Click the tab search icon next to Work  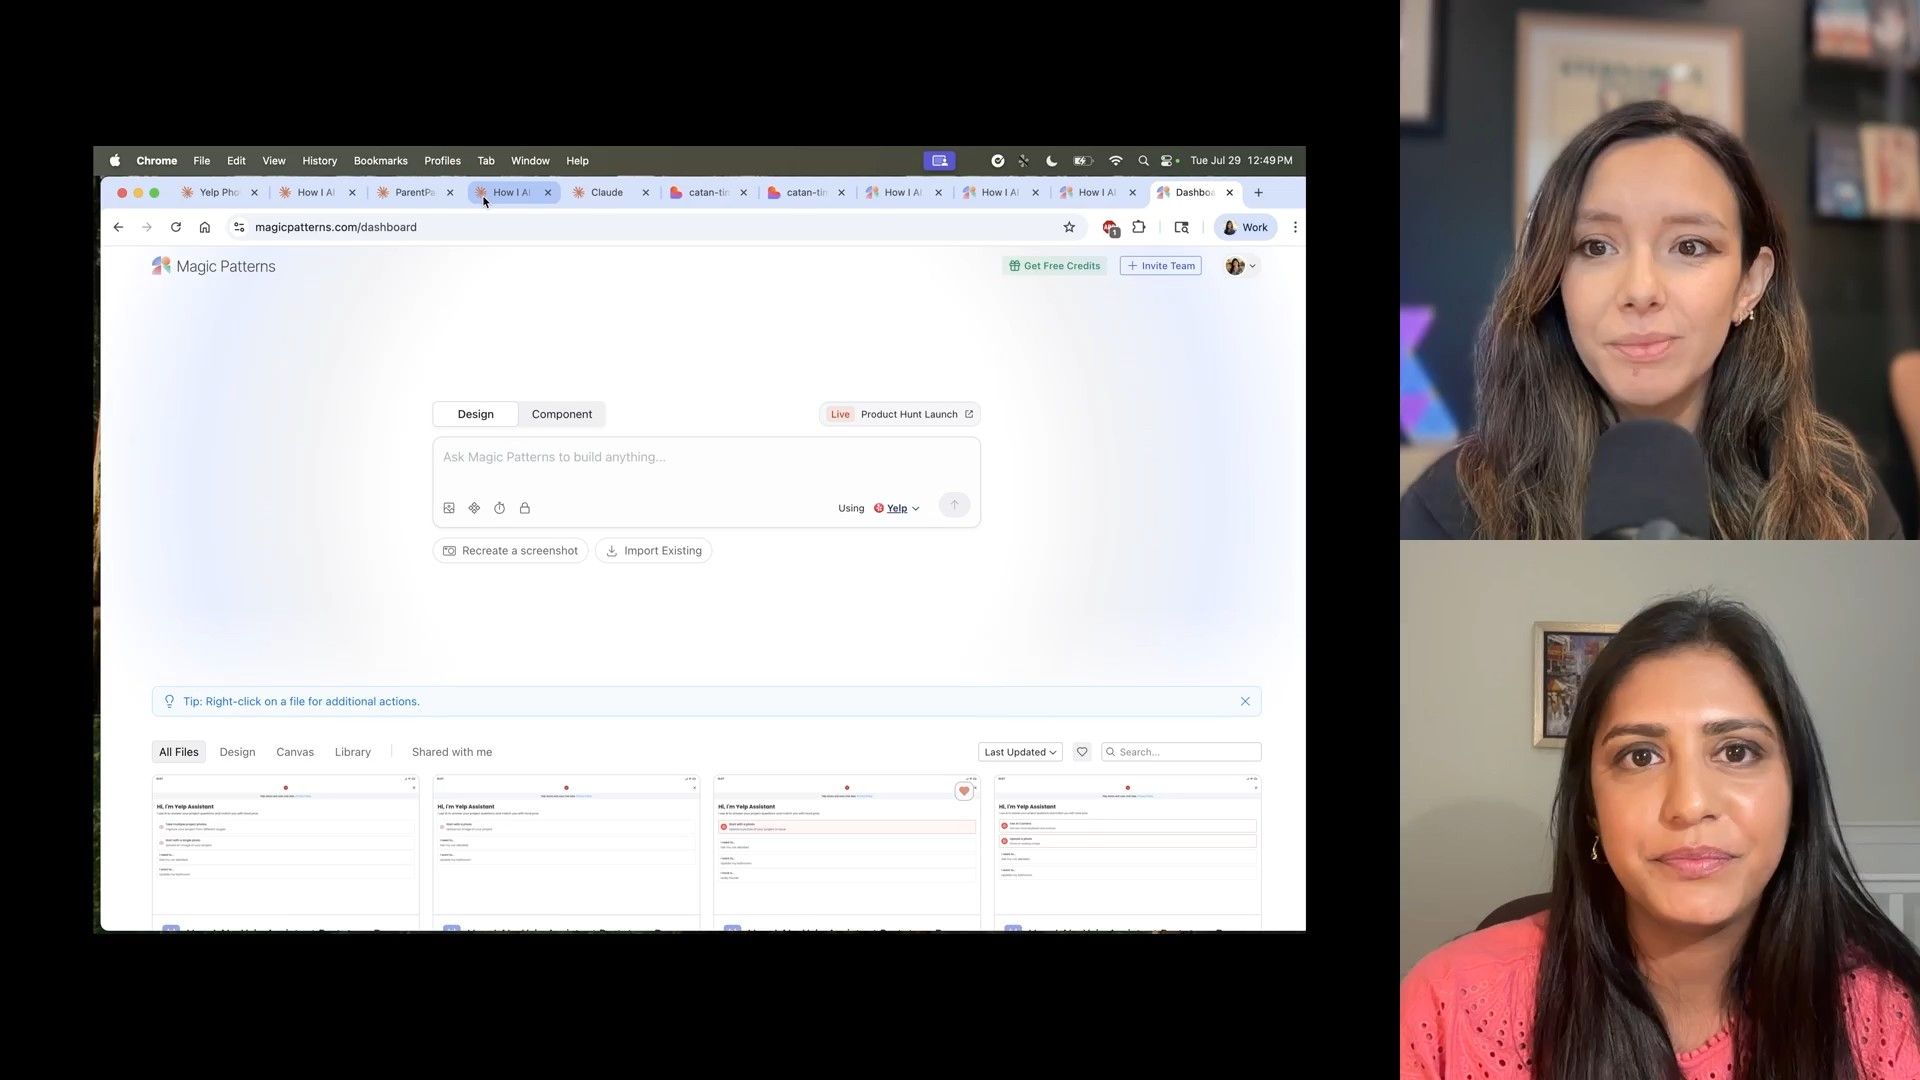point(1181,227)
